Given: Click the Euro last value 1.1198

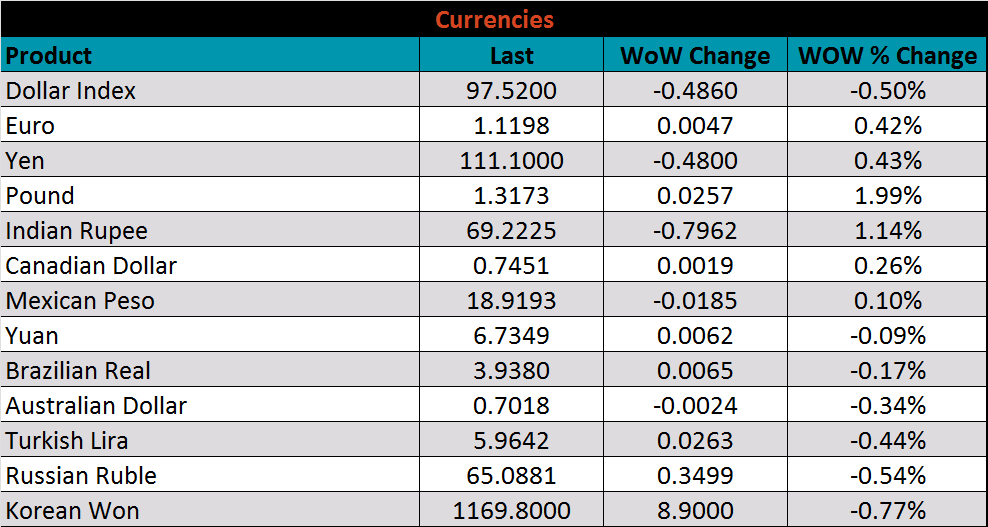Looking at the screenshot, I should pyautogui.click(x=511, y=126).
